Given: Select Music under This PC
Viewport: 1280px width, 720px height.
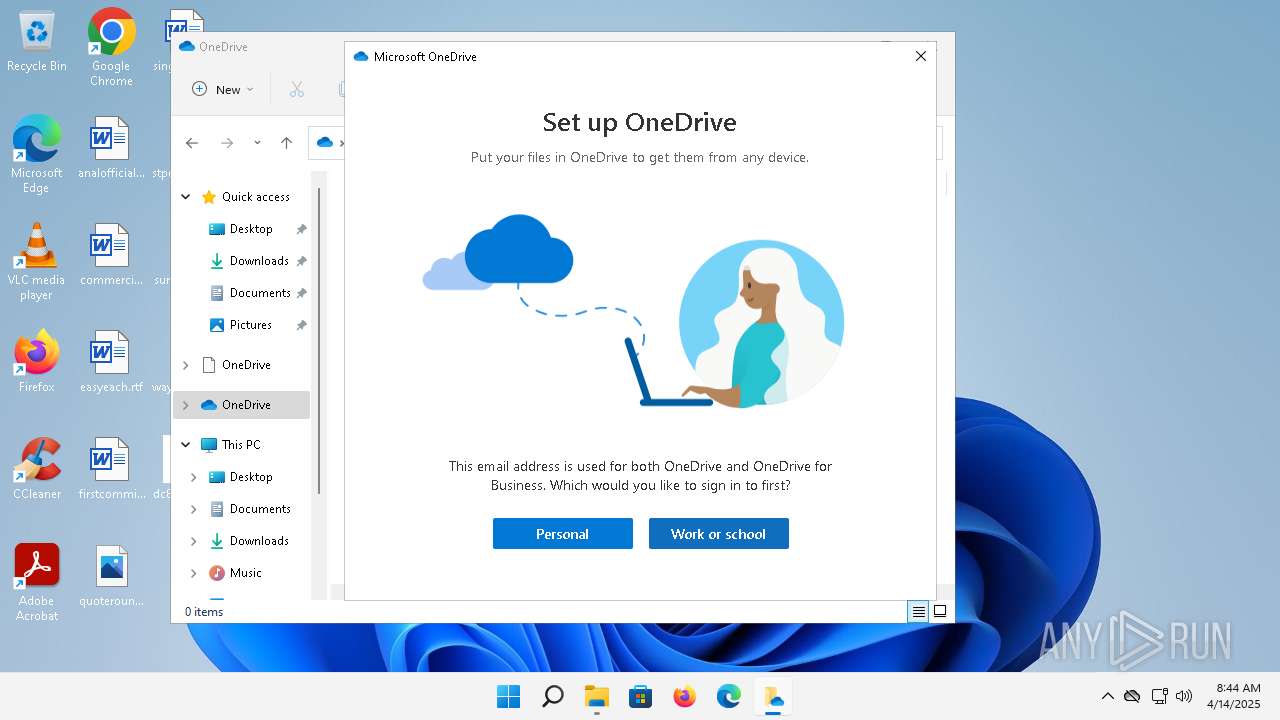Looking at the screenshot, I should [x=245, y=573].
